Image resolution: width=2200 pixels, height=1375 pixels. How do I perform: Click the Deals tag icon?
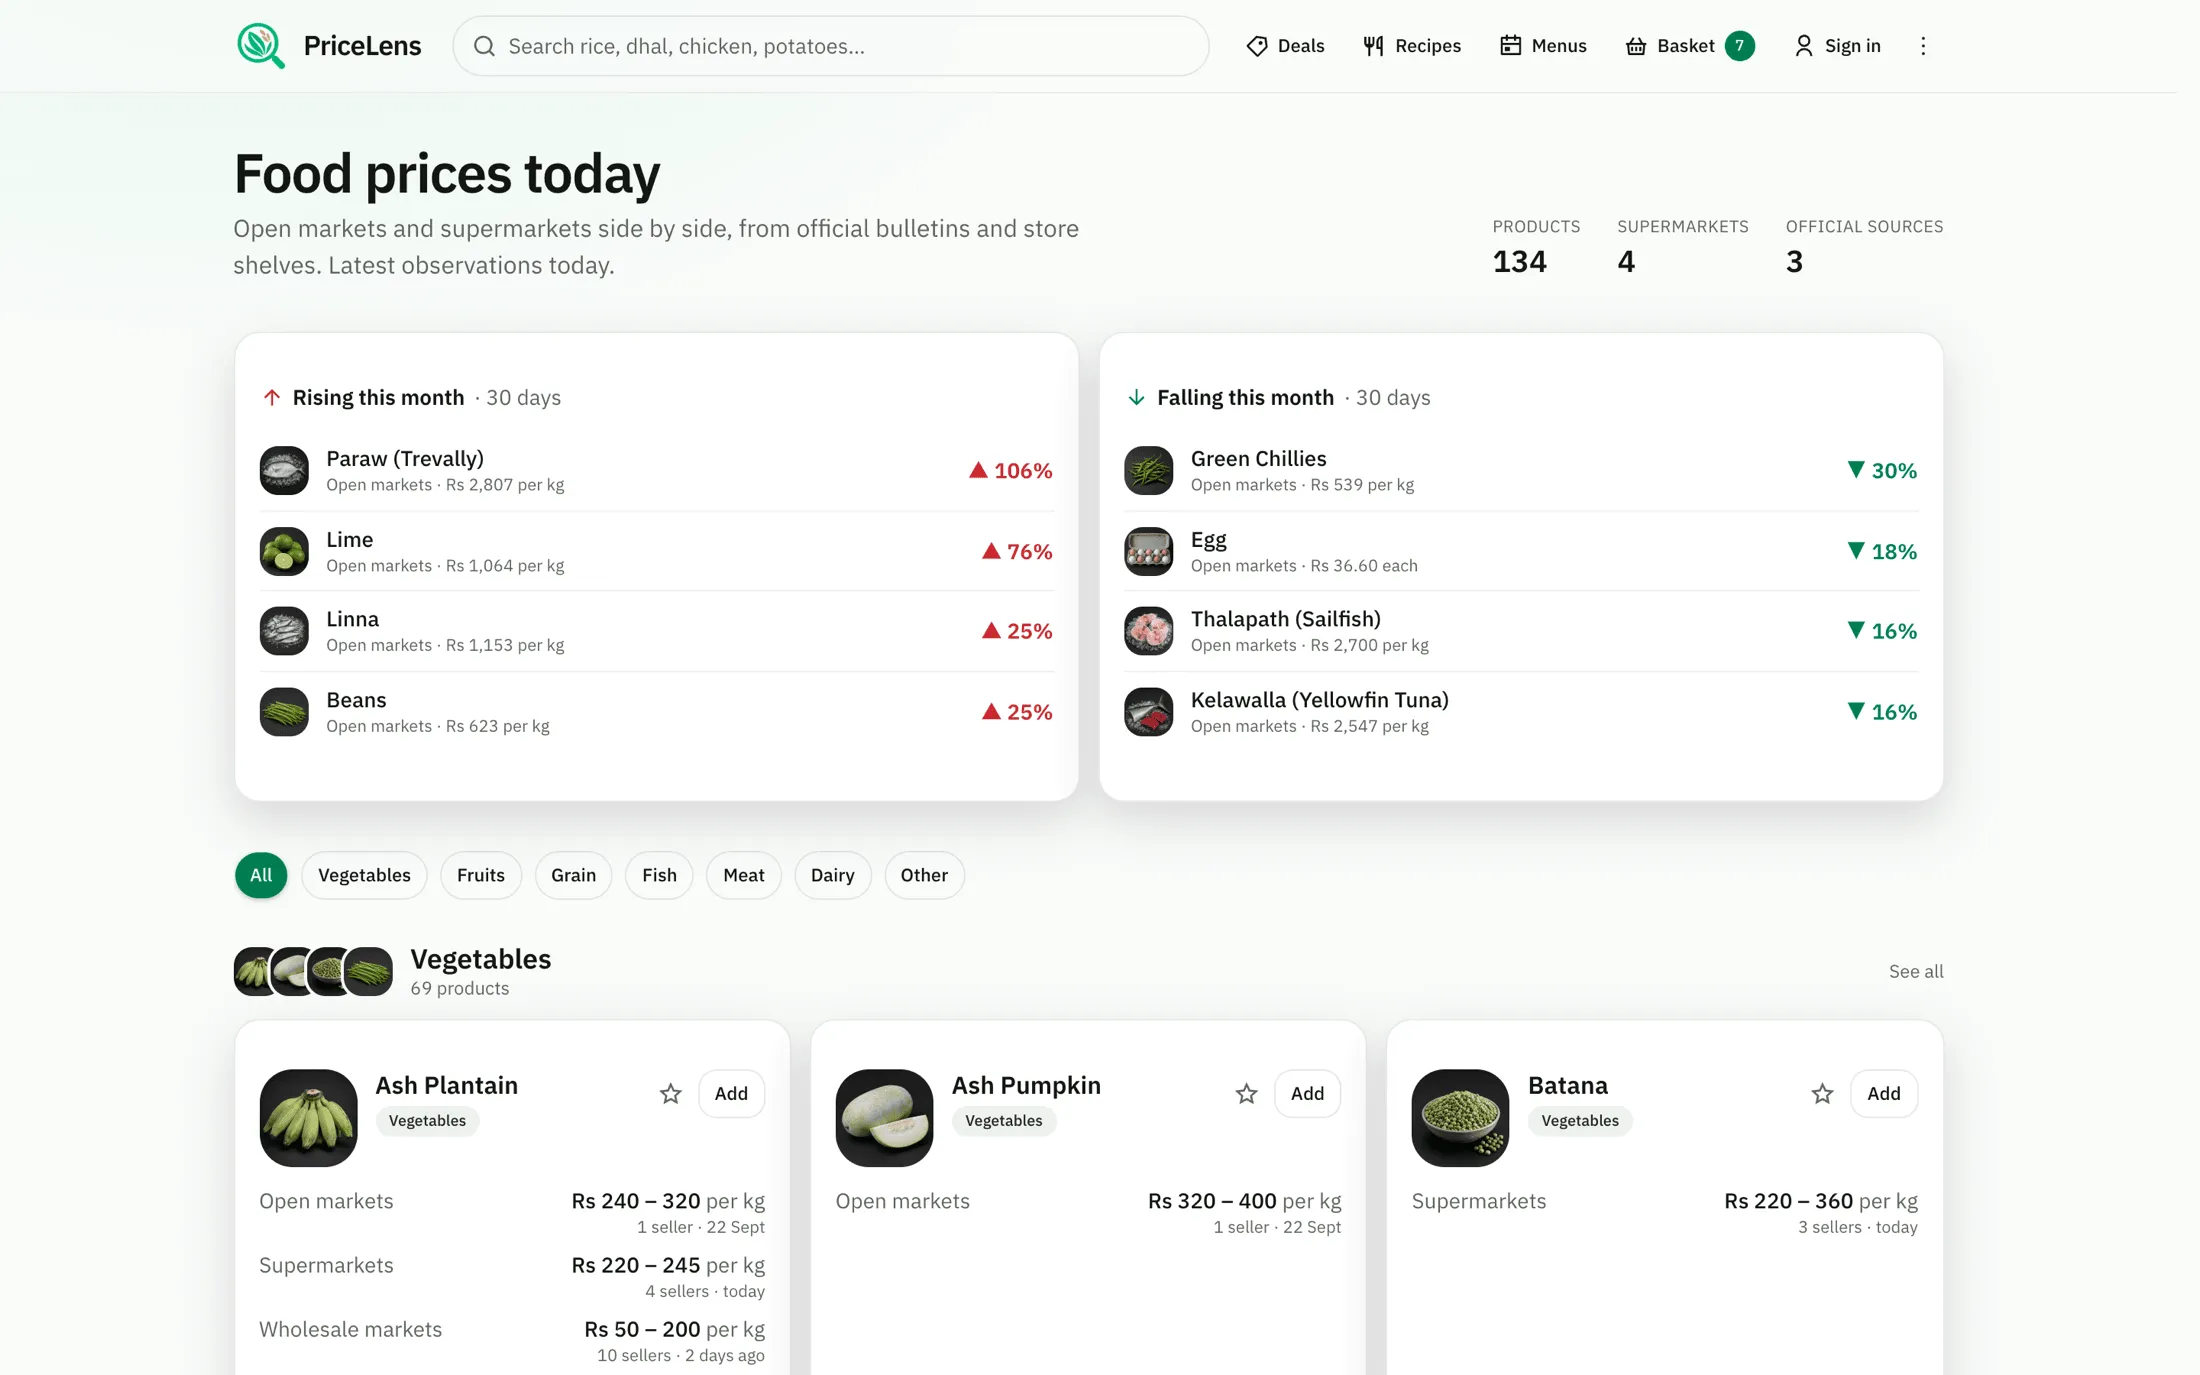[x=1257, y=46]
